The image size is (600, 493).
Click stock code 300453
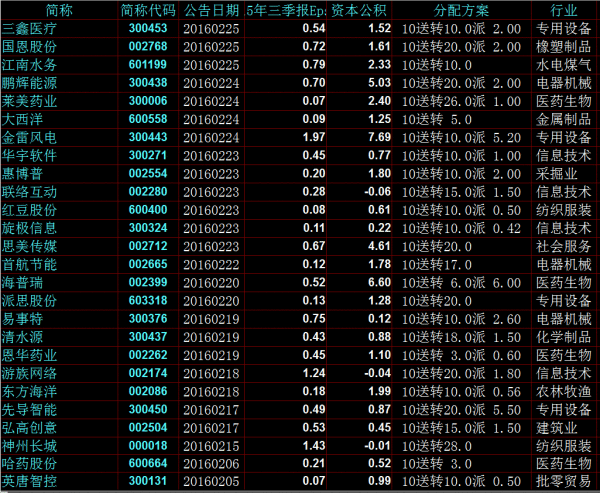pyautogui.click(x=148, y=28)
